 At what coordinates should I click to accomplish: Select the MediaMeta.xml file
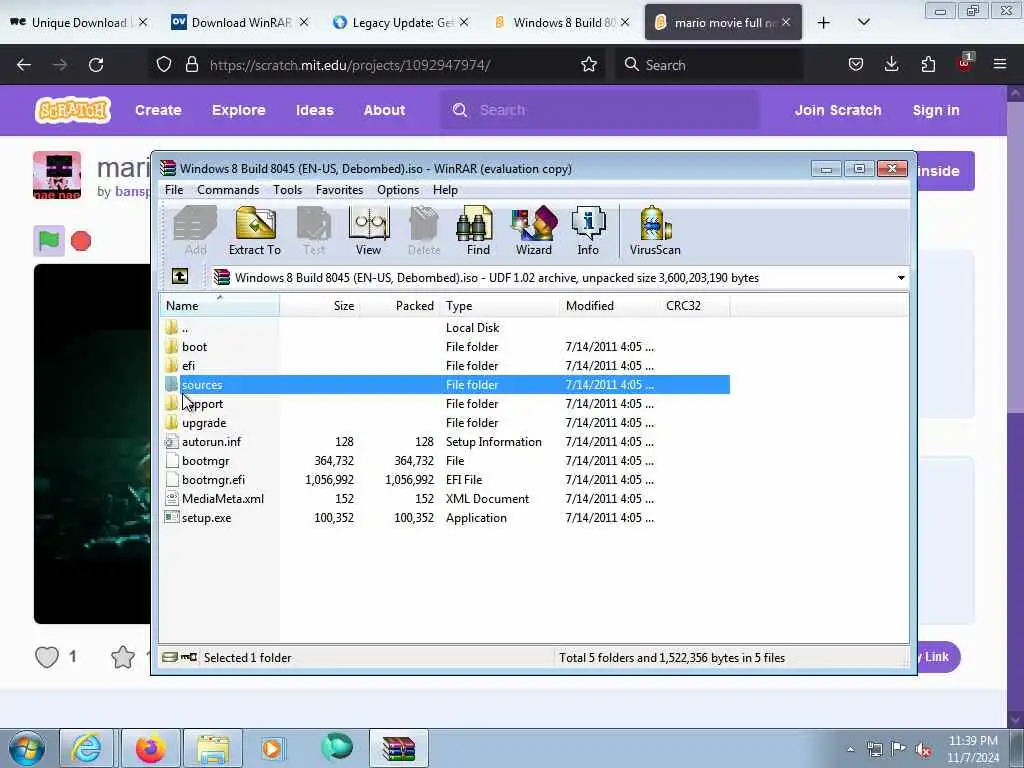coord(445,499)
